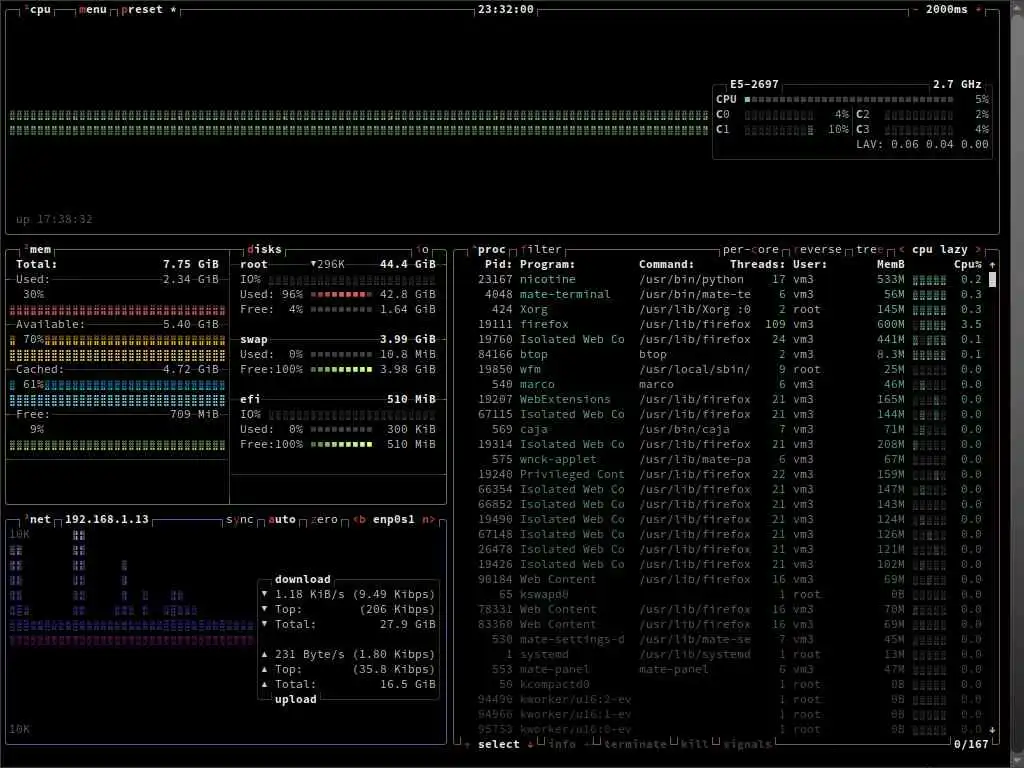Select next sort column with right arrow

pos(978,249)
